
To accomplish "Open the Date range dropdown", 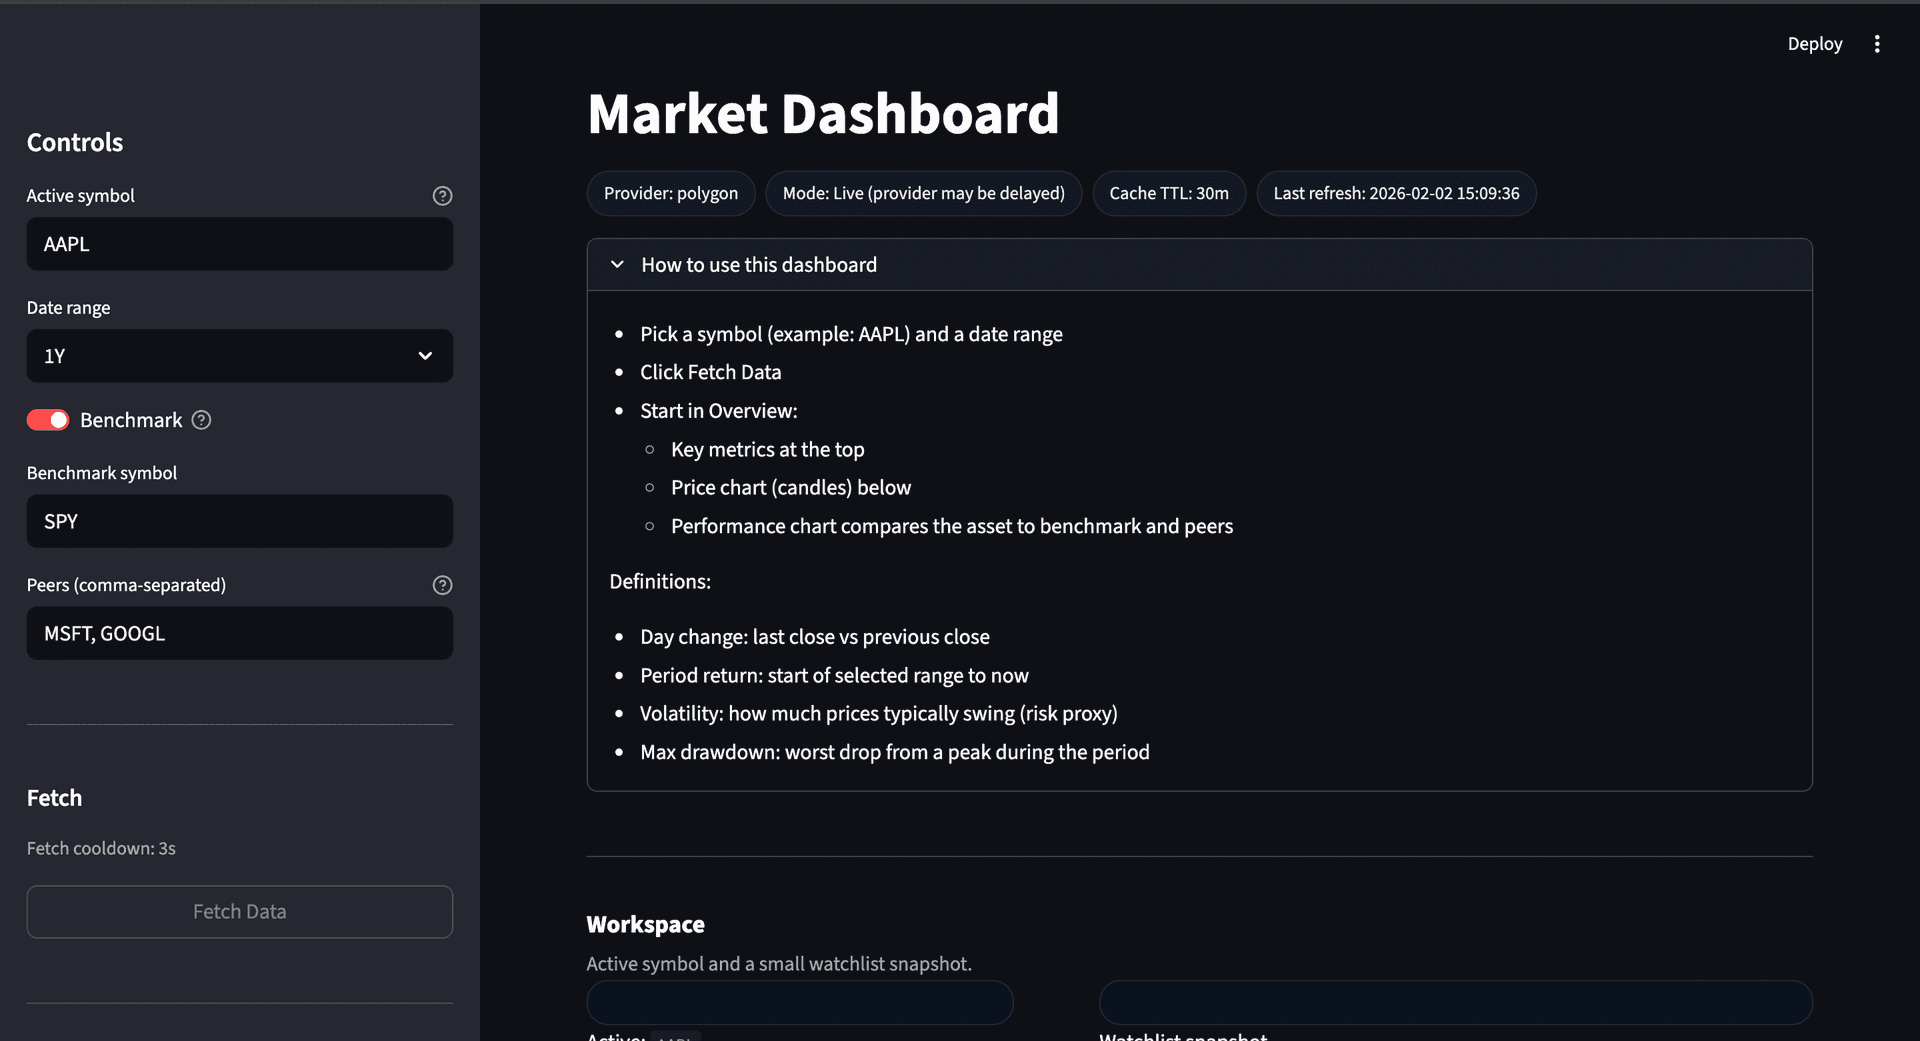I will (239, 355).
